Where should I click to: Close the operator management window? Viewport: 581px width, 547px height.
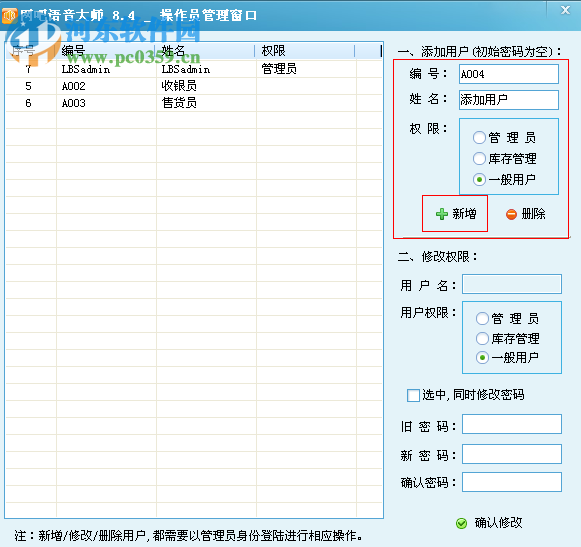[565, 10]
